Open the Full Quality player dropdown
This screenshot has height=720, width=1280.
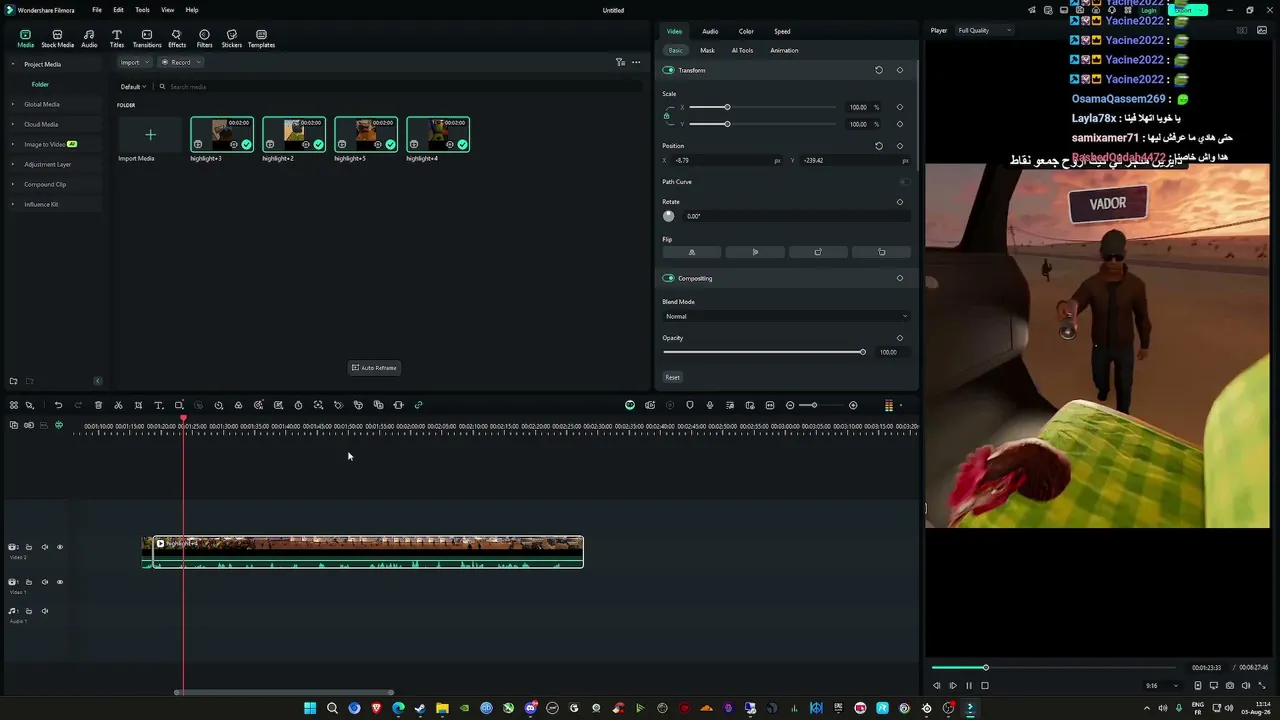pyautogui.click(x=985, y=30)
